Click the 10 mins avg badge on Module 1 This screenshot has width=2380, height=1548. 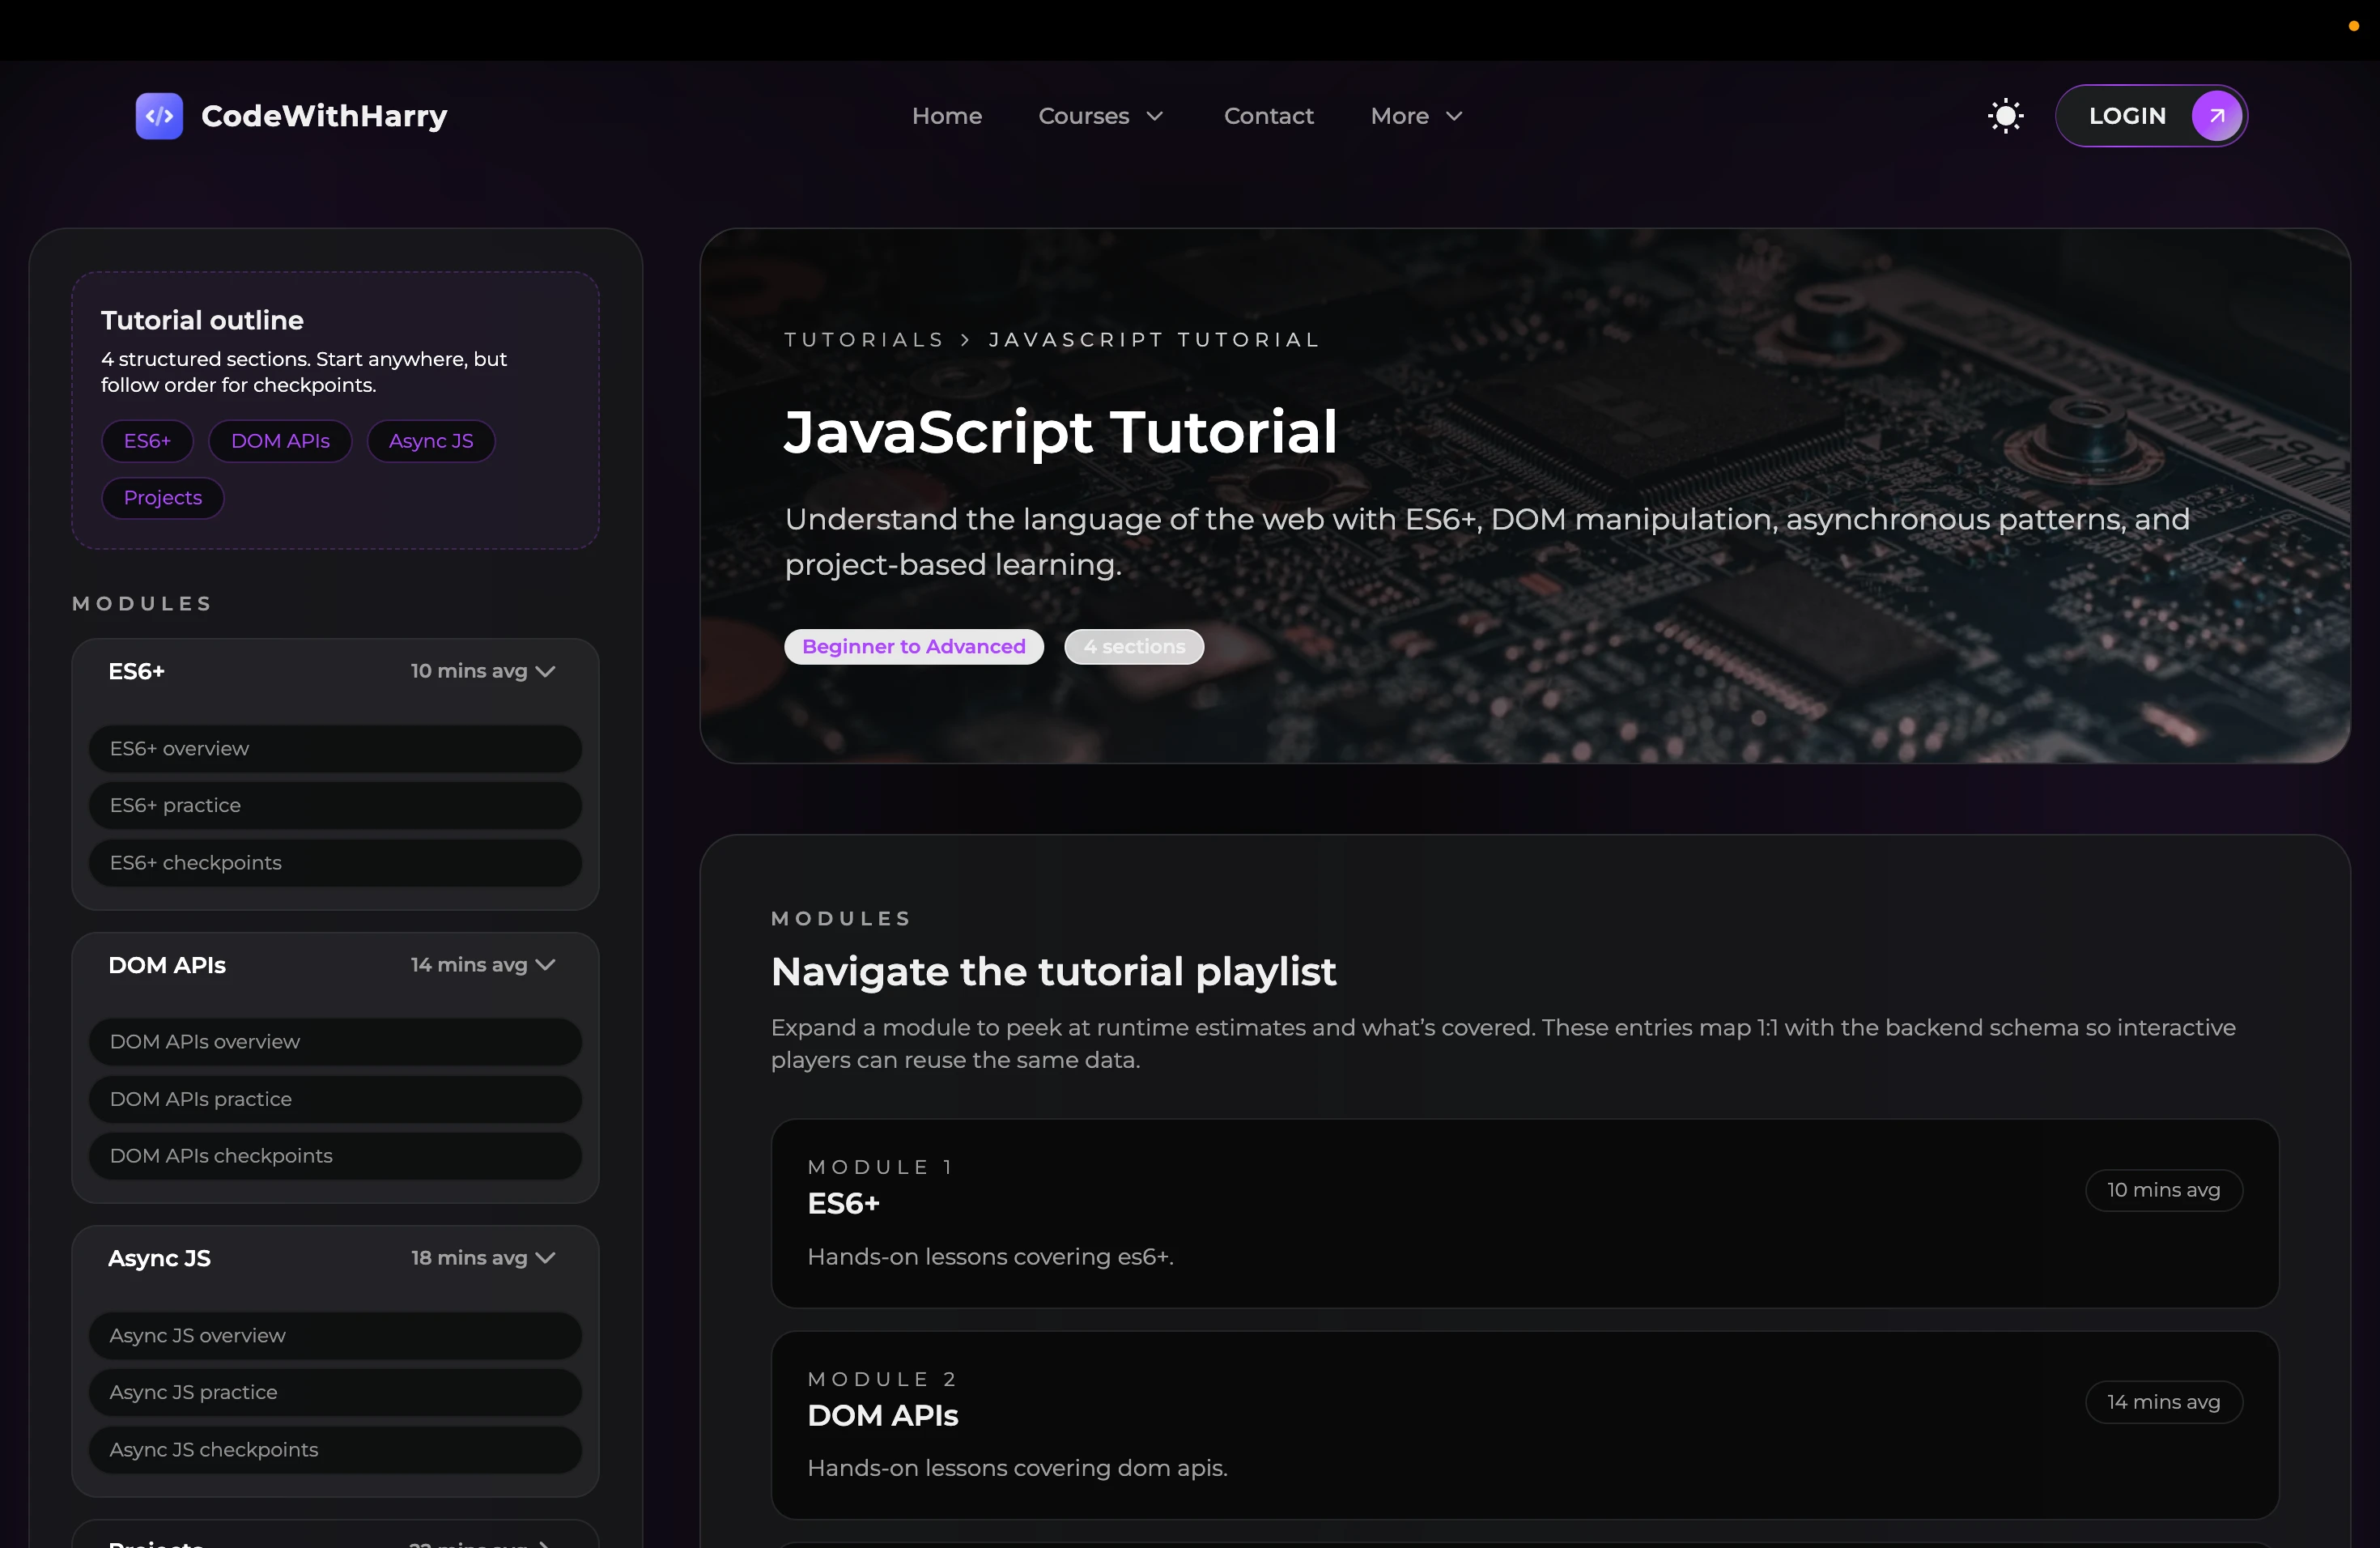point(2163,1189)
